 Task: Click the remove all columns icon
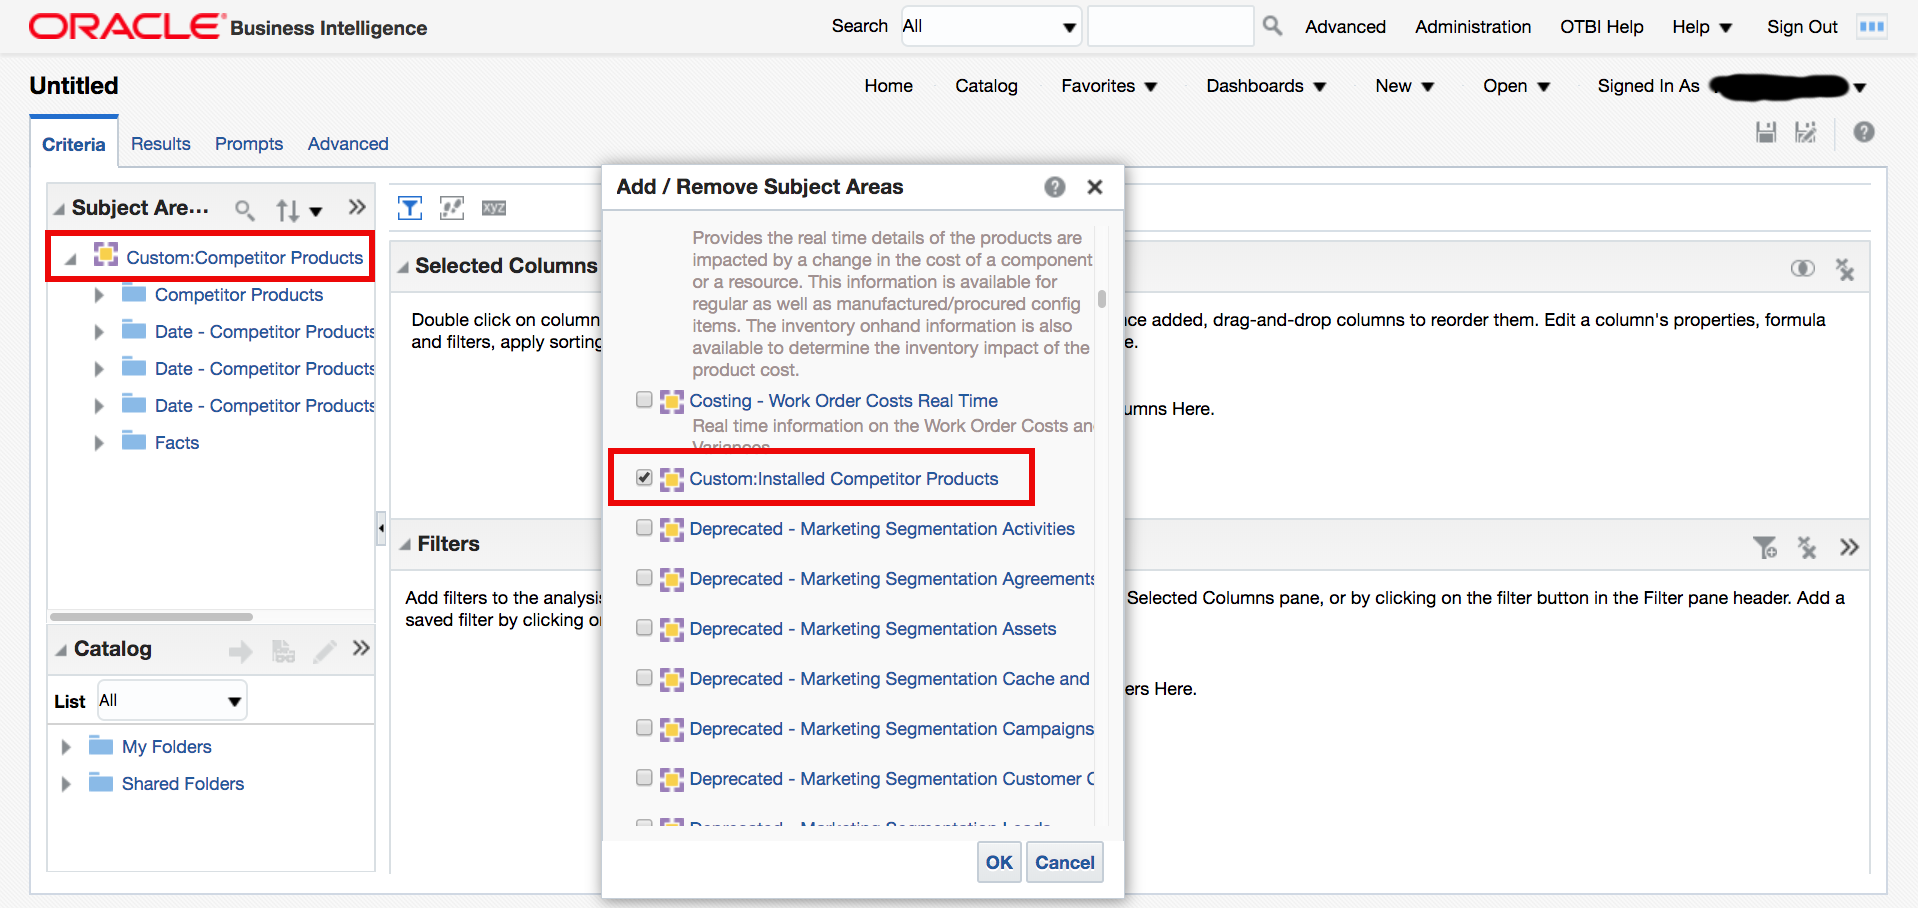pyautogui.click(x=1844, y=269)
